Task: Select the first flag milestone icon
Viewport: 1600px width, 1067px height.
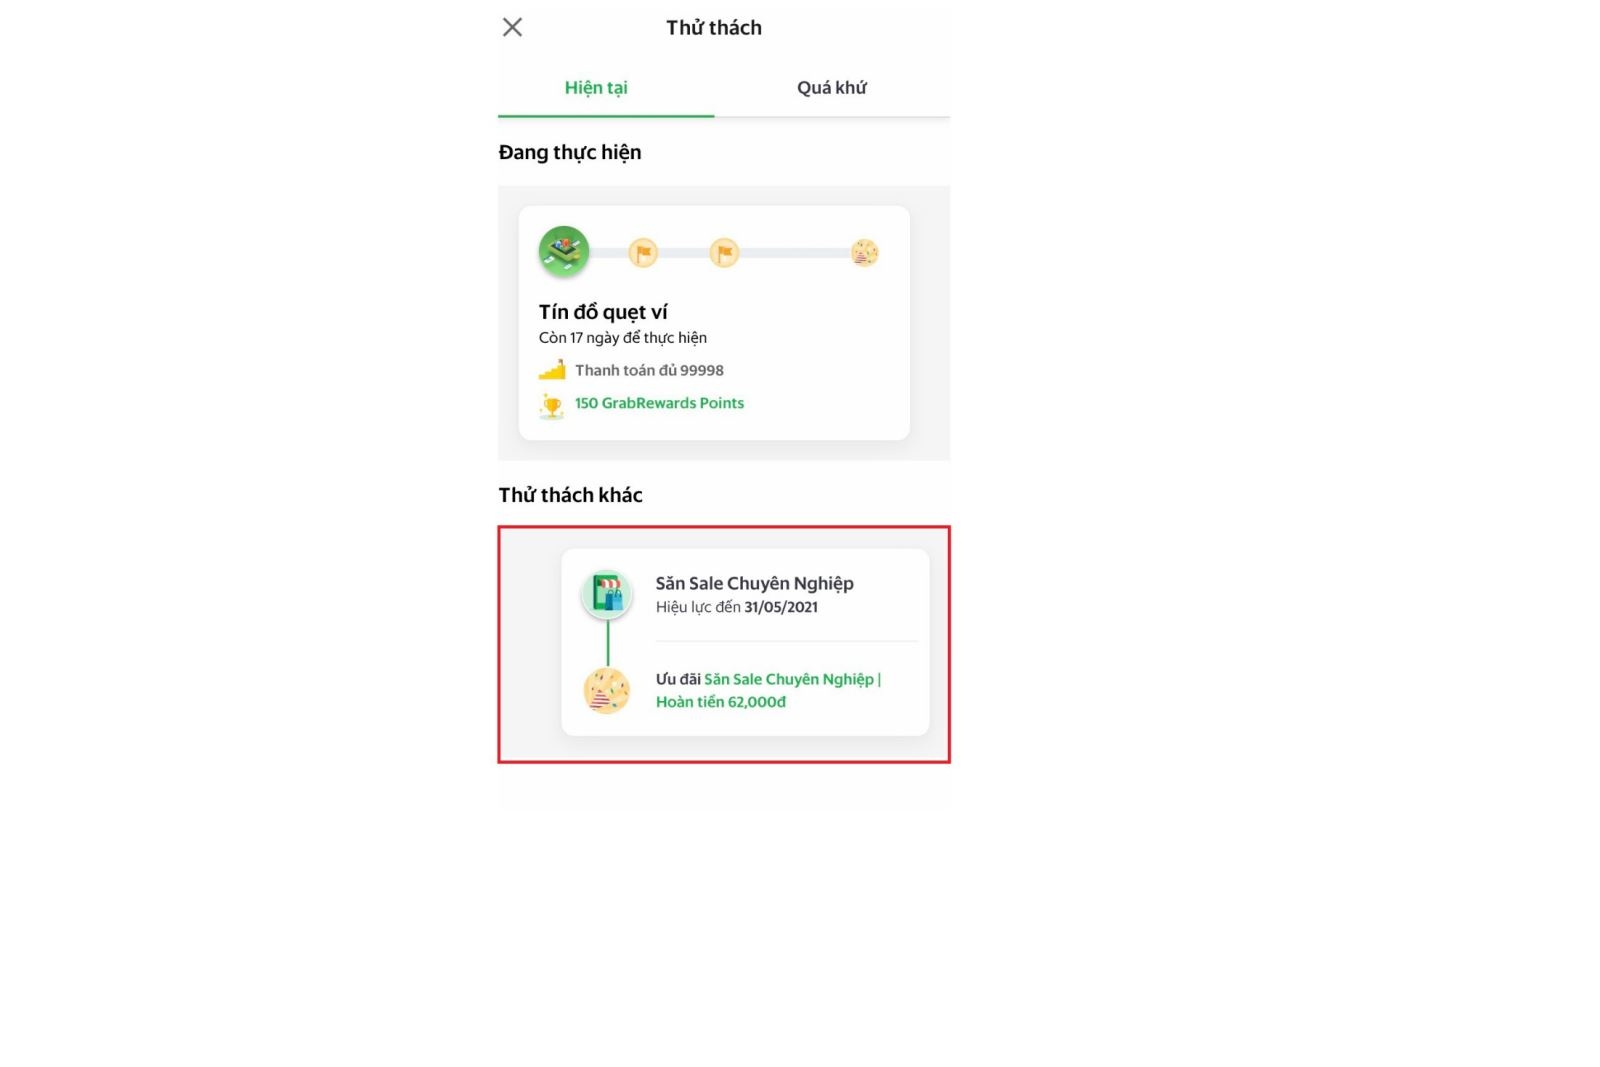Action: tap(643, 253)
